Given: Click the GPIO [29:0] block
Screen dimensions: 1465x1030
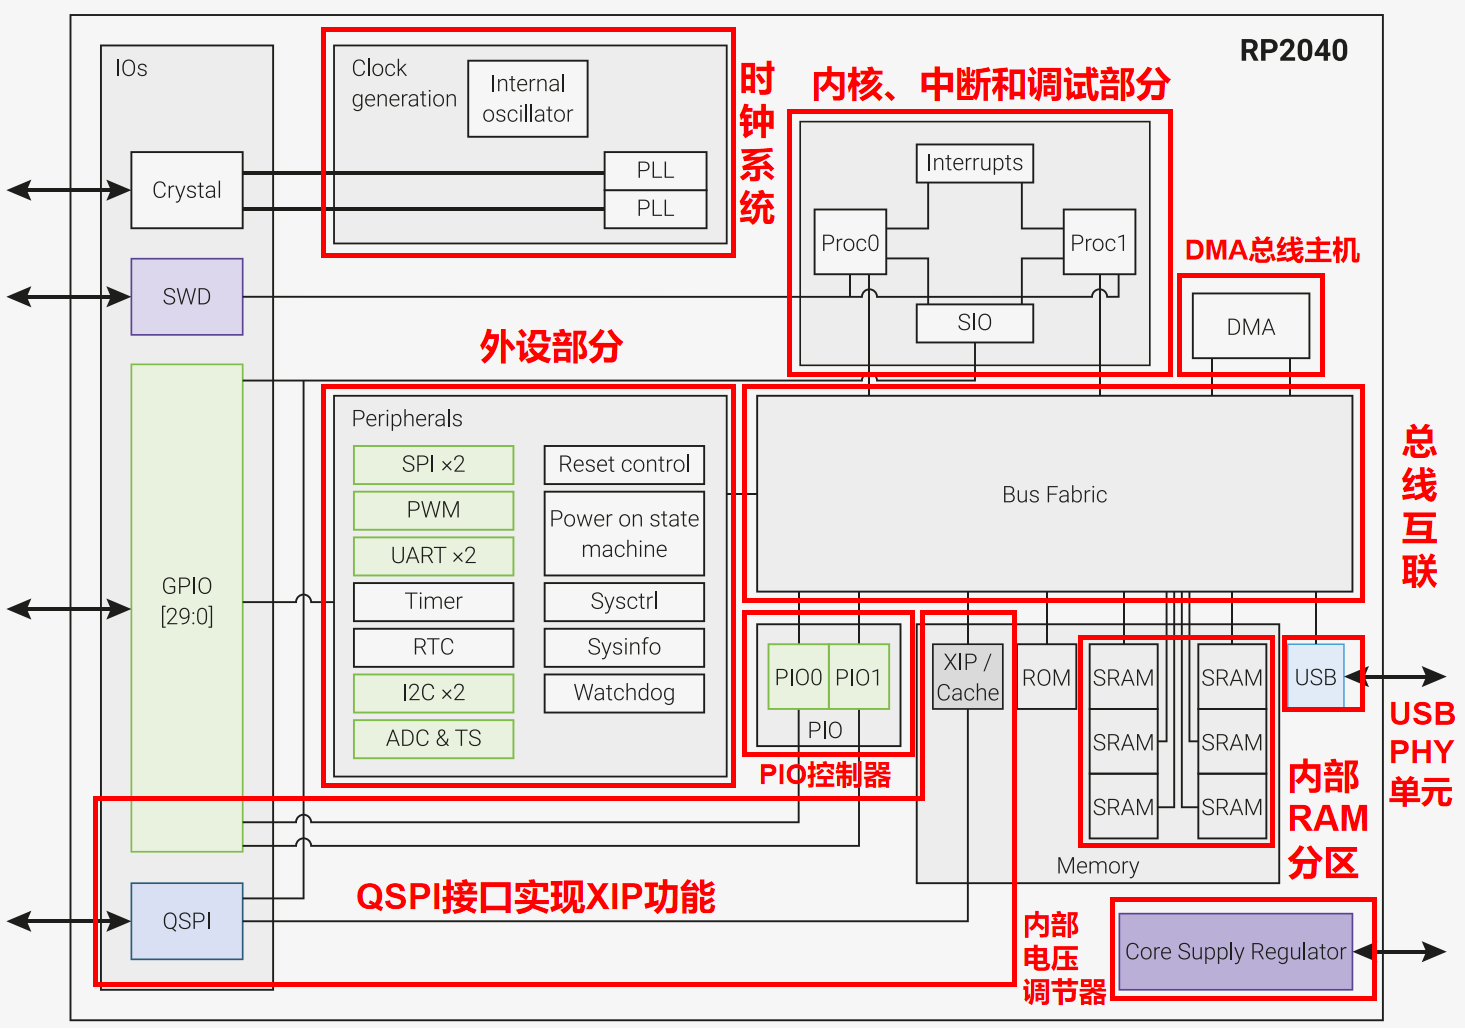Looking at the screenshot, I should pos(187,608).
